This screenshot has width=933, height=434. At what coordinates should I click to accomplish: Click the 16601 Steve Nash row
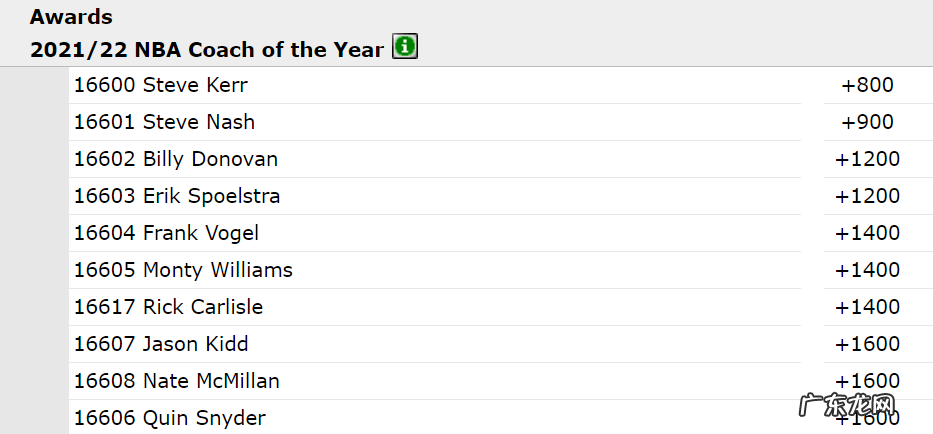164,122
